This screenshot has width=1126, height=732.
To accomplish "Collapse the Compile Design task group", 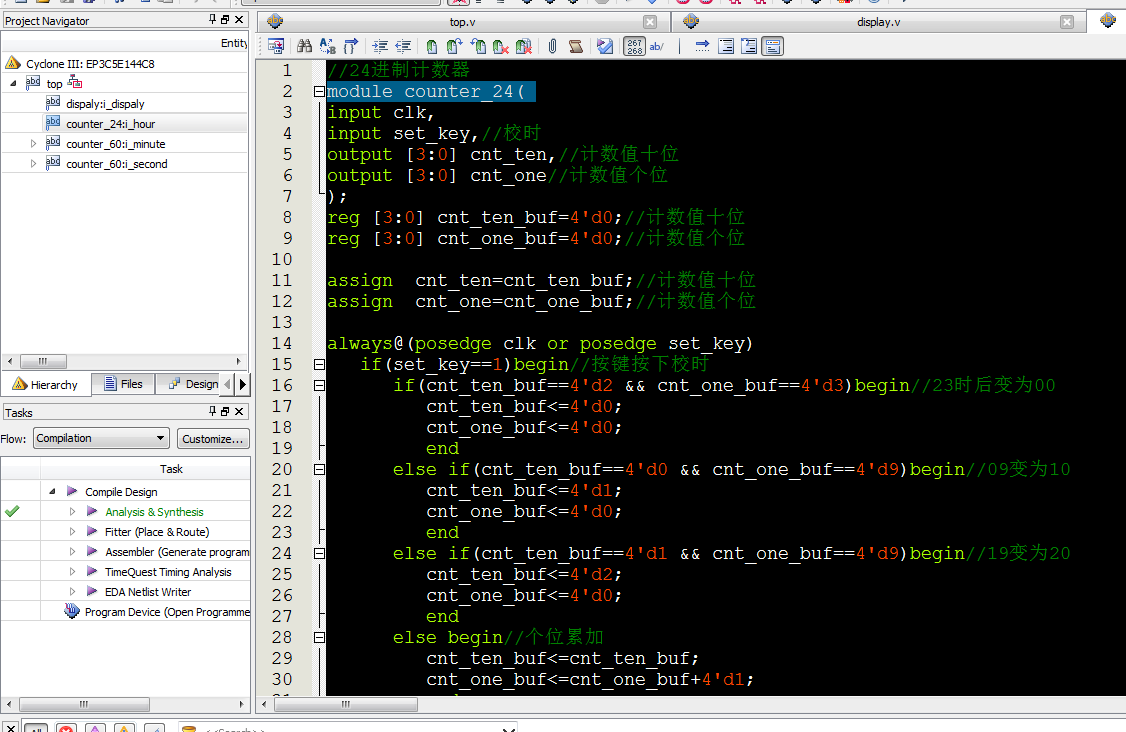I will tap(52, 491).
